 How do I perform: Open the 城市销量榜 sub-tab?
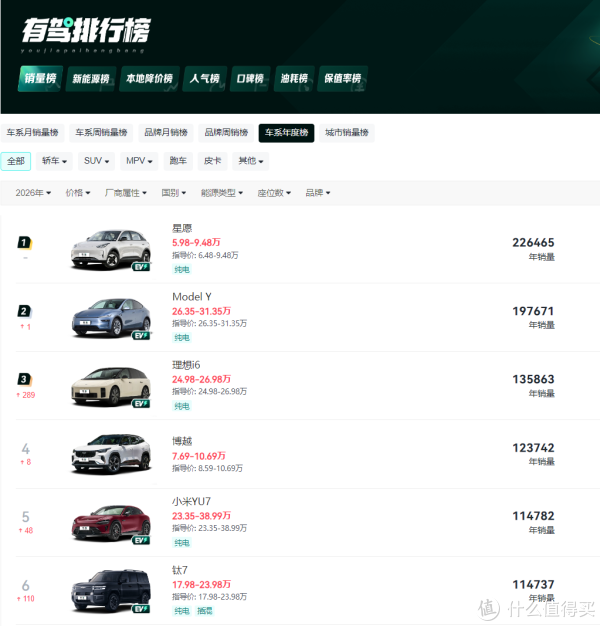click(347, 133)
